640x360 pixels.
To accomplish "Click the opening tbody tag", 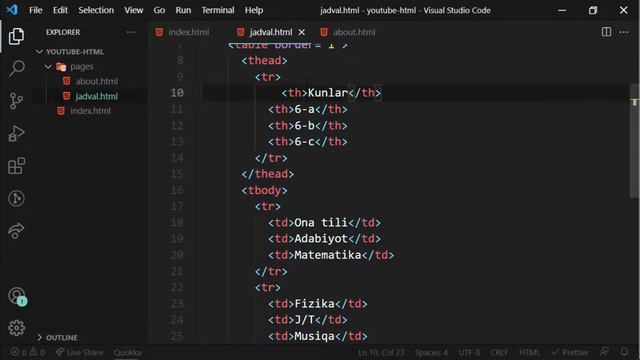I will coord(264,190).
